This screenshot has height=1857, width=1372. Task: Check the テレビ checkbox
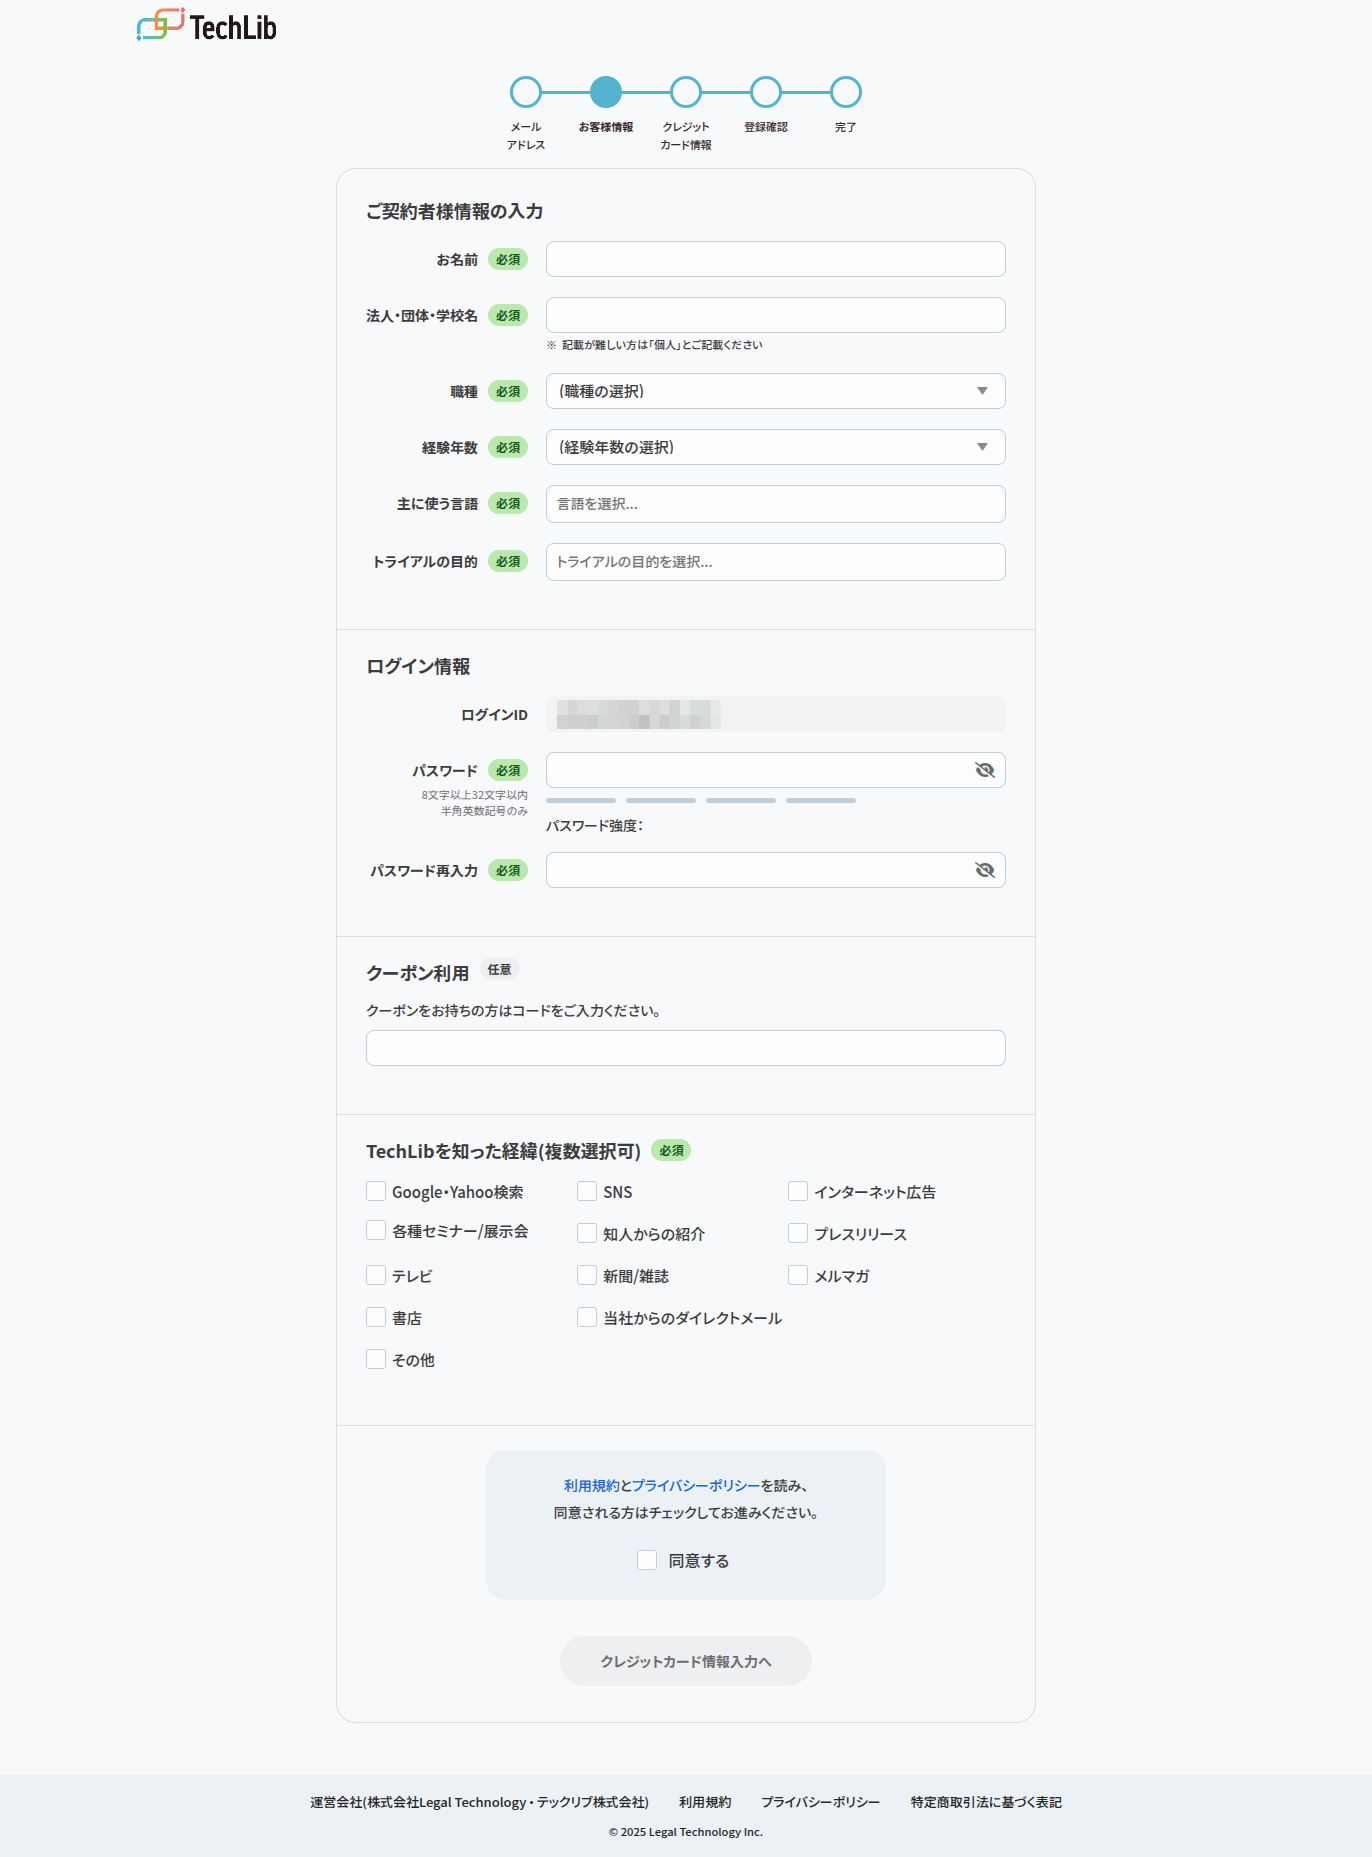[x=376, y=1275]
